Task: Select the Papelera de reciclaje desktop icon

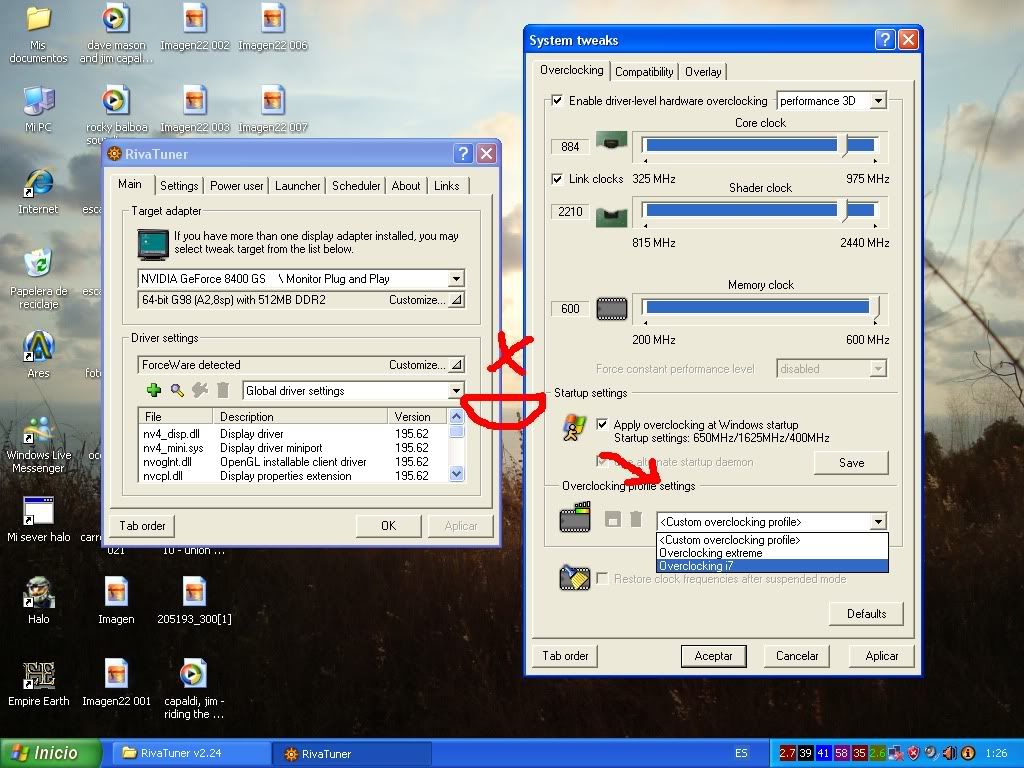Action: click(x=38, y=279)
